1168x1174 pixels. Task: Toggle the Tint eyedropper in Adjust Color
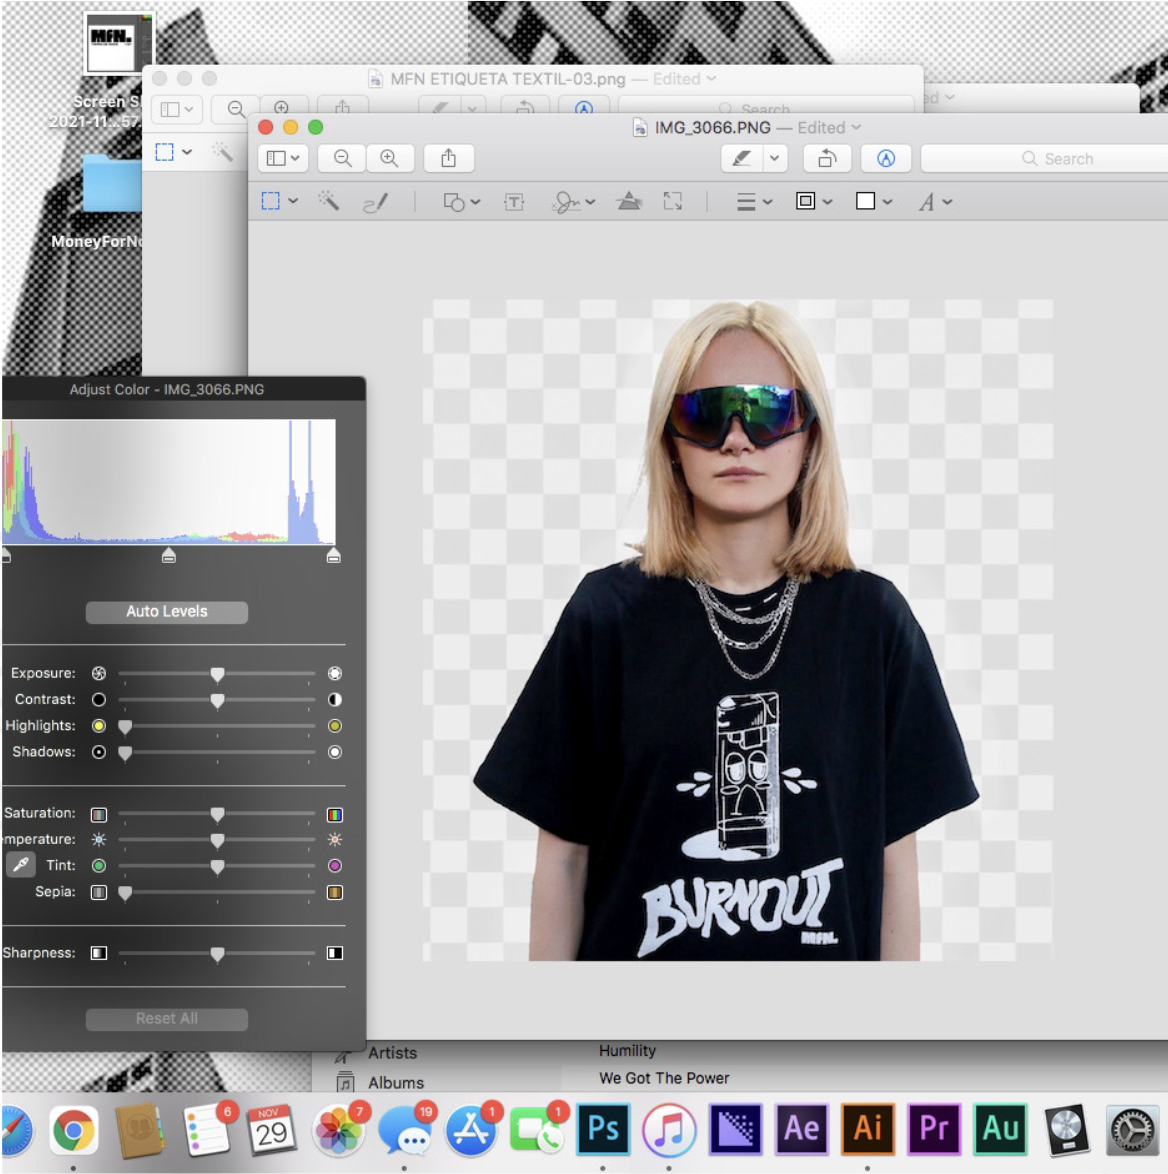(x=21, y=865)
